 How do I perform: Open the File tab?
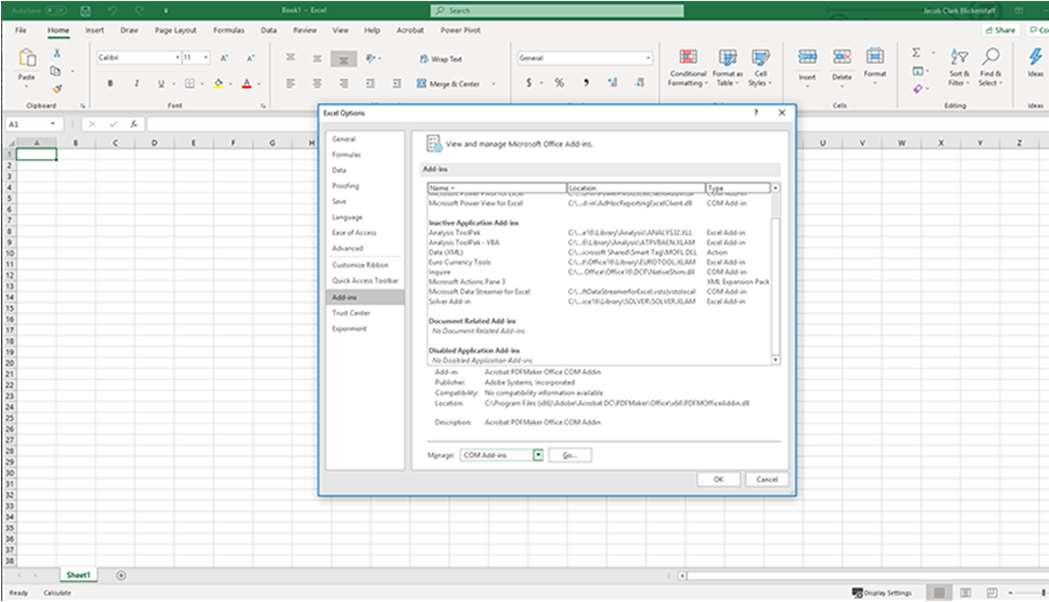pos(21,30)
